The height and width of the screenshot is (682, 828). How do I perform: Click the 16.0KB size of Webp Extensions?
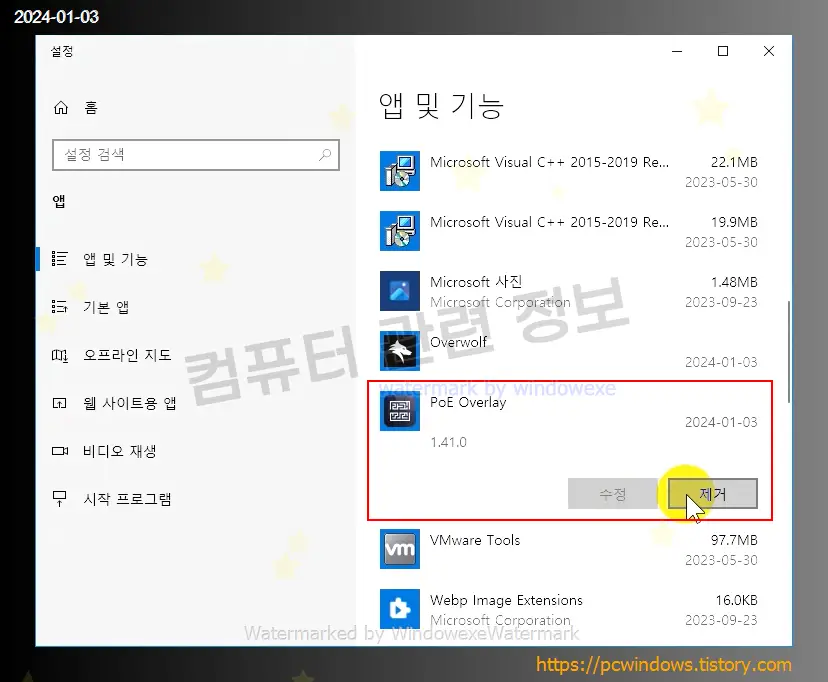[736, 600]
